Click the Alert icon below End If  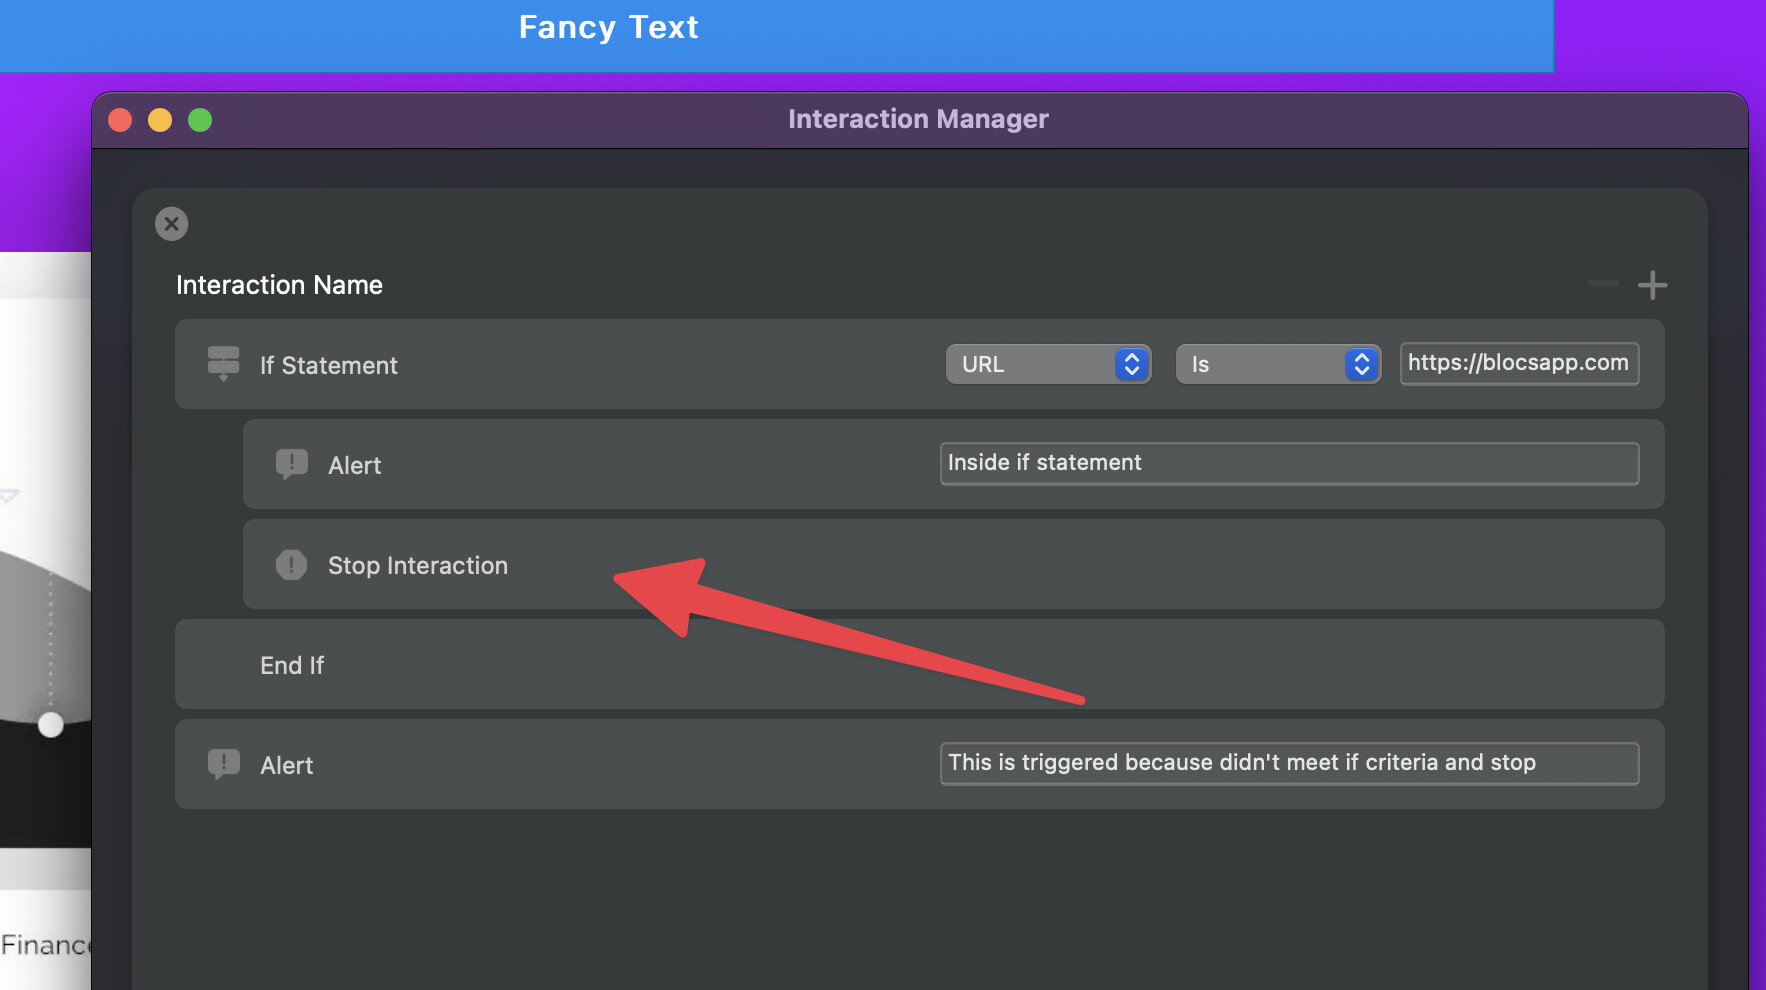pyautogui.click(x=223, y=764)
